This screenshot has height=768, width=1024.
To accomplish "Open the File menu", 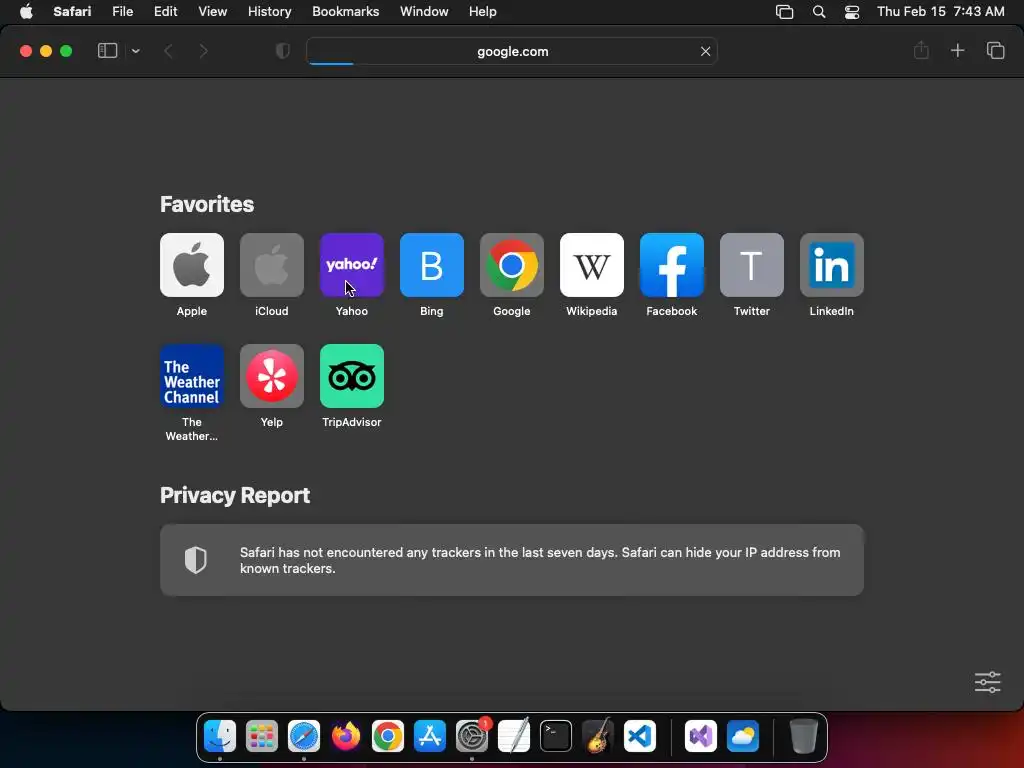I will point(122,12).
